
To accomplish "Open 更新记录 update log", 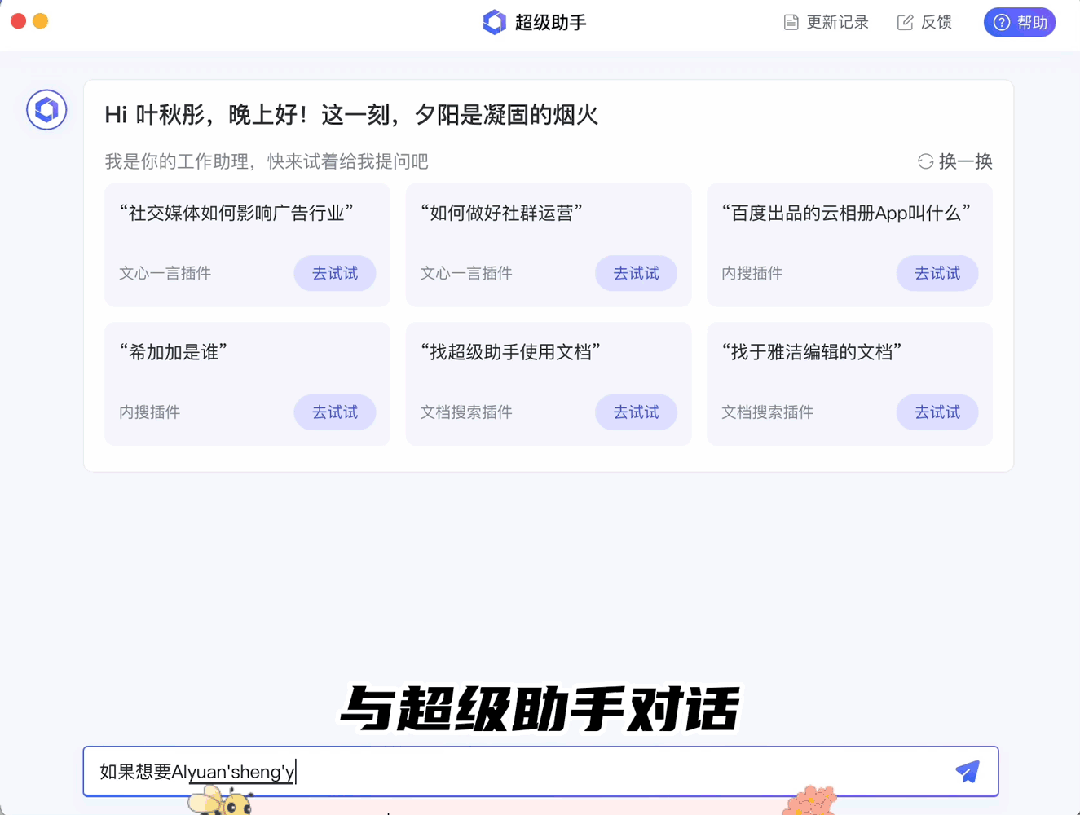I will click(826, 22).
